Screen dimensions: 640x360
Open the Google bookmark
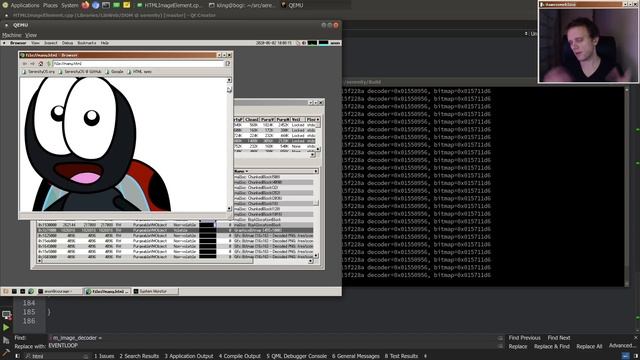[x=114, y=71]
